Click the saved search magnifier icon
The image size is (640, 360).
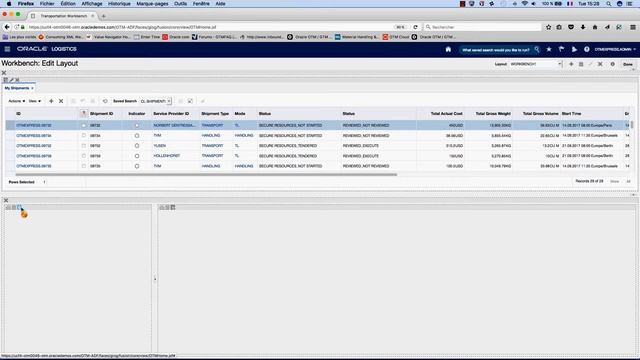[537, 49]
